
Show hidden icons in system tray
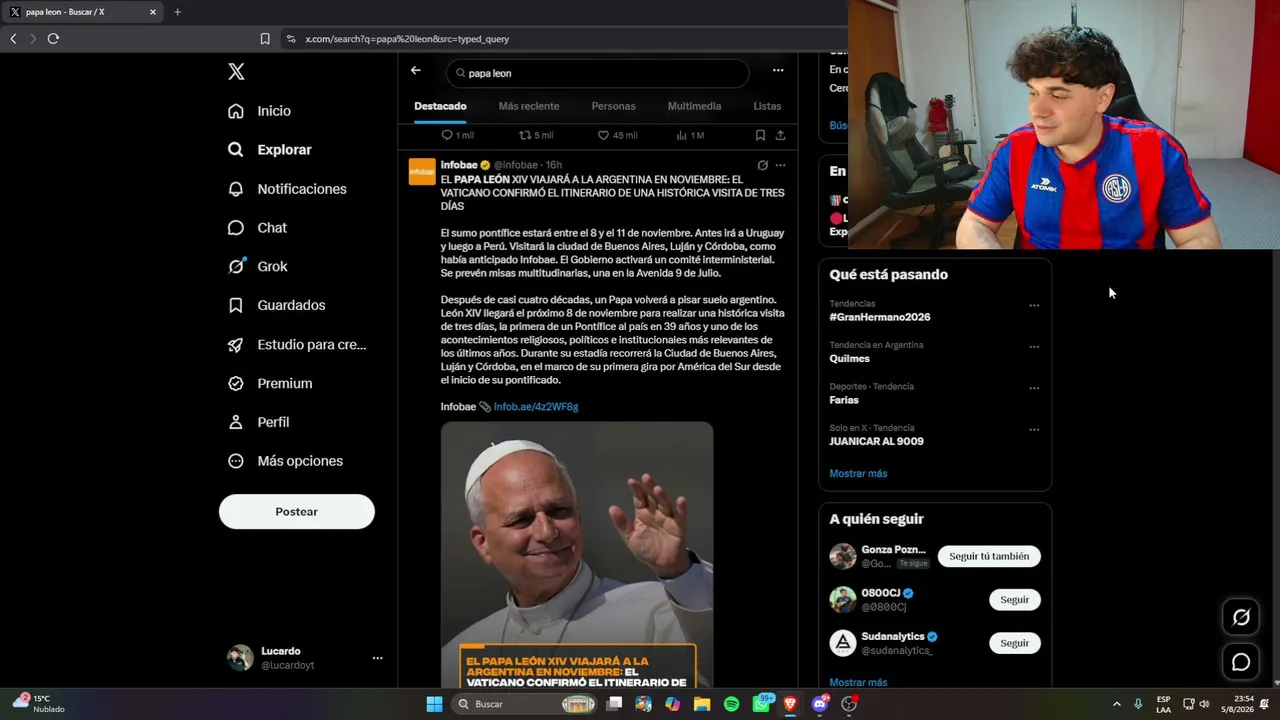tap(1117, 704)
